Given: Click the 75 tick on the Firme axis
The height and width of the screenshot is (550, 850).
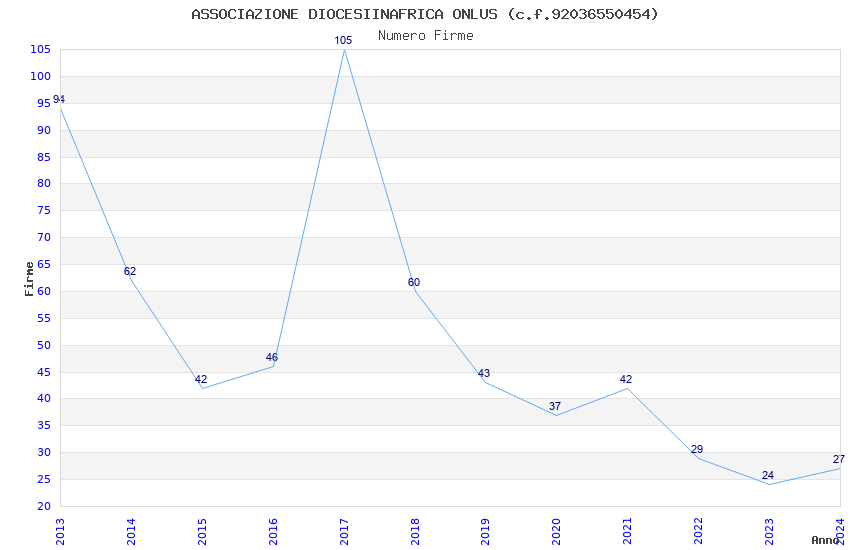Looking at the screenshot, I should pos(44,210).
